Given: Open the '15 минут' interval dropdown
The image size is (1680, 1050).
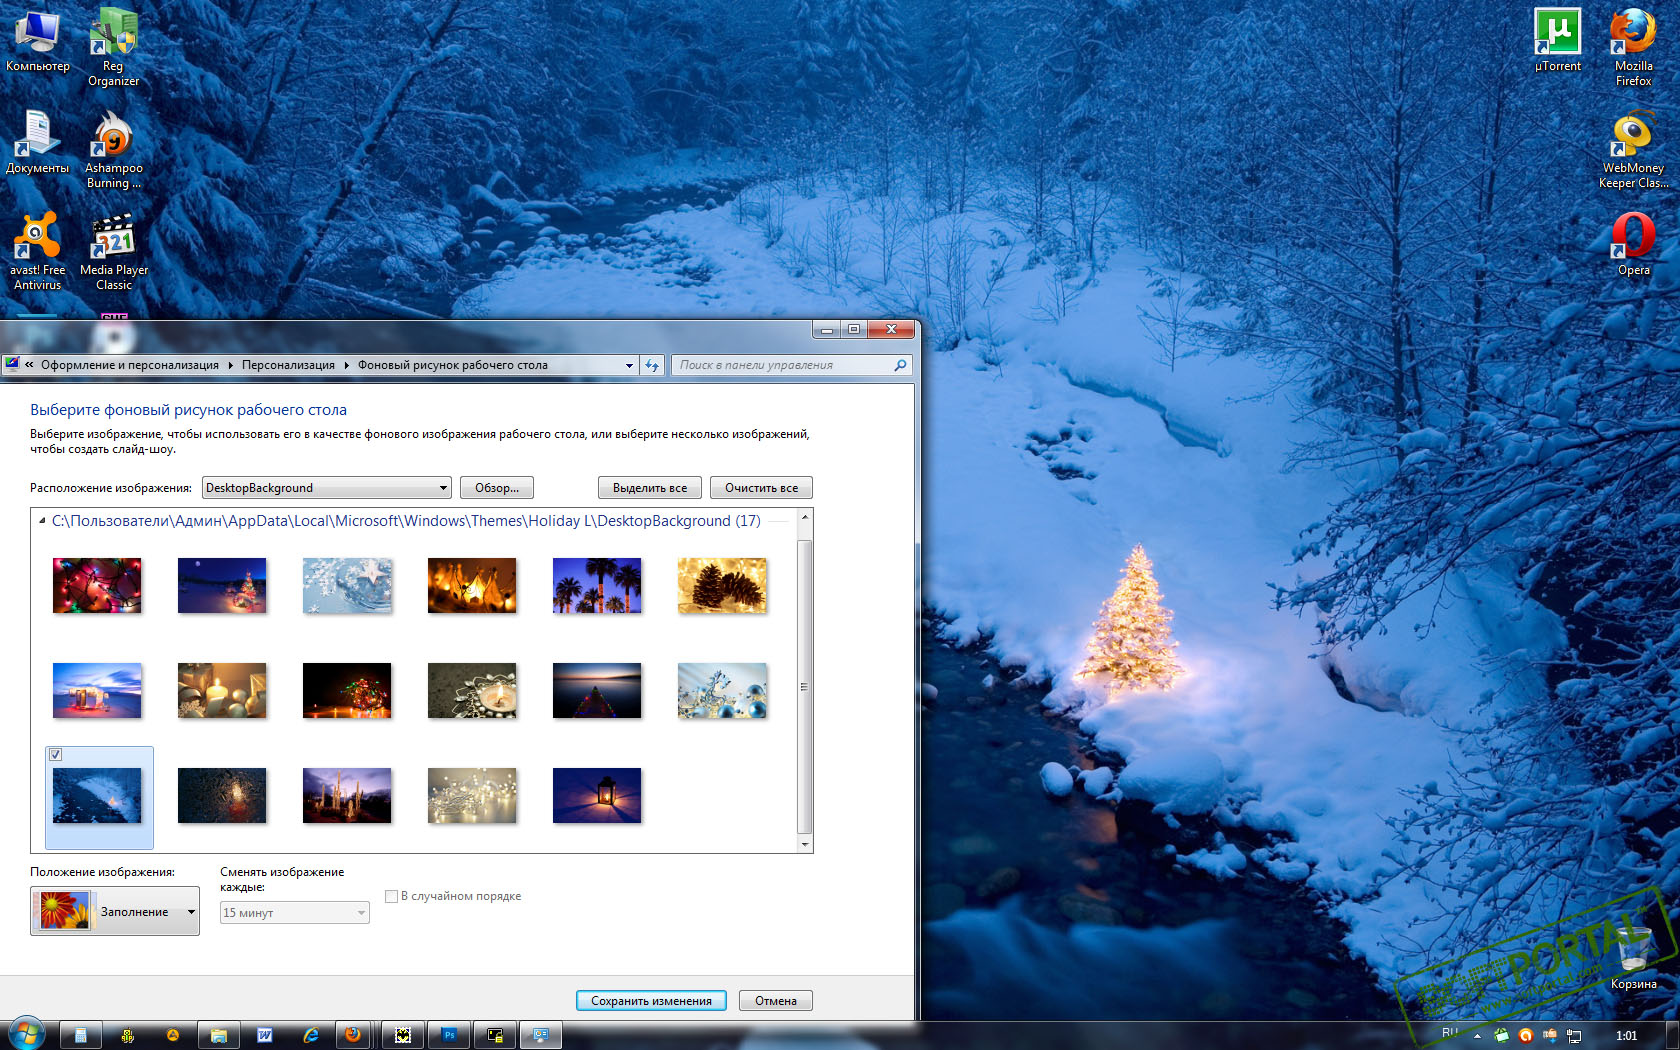Looking at the screenshot, I should coord(295,912).
